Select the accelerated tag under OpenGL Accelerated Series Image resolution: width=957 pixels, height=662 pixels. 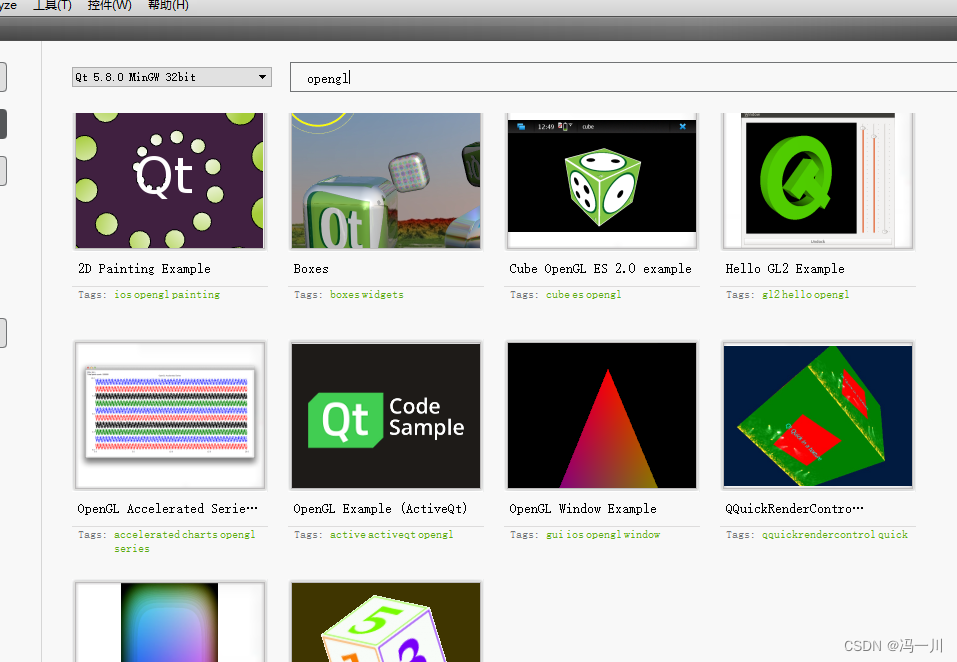point(147,534)
